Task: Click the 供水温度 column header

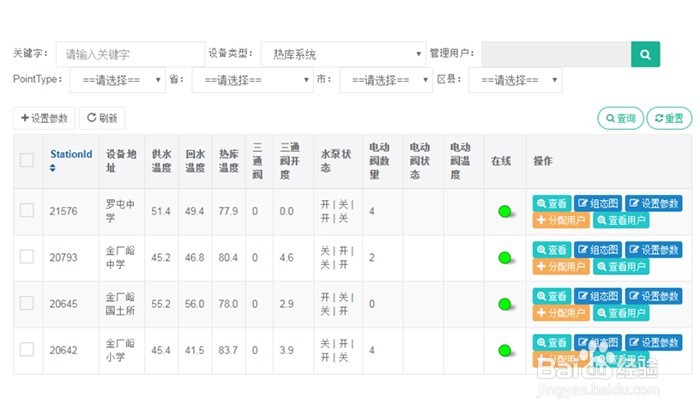Action: (x=161, y=161)
